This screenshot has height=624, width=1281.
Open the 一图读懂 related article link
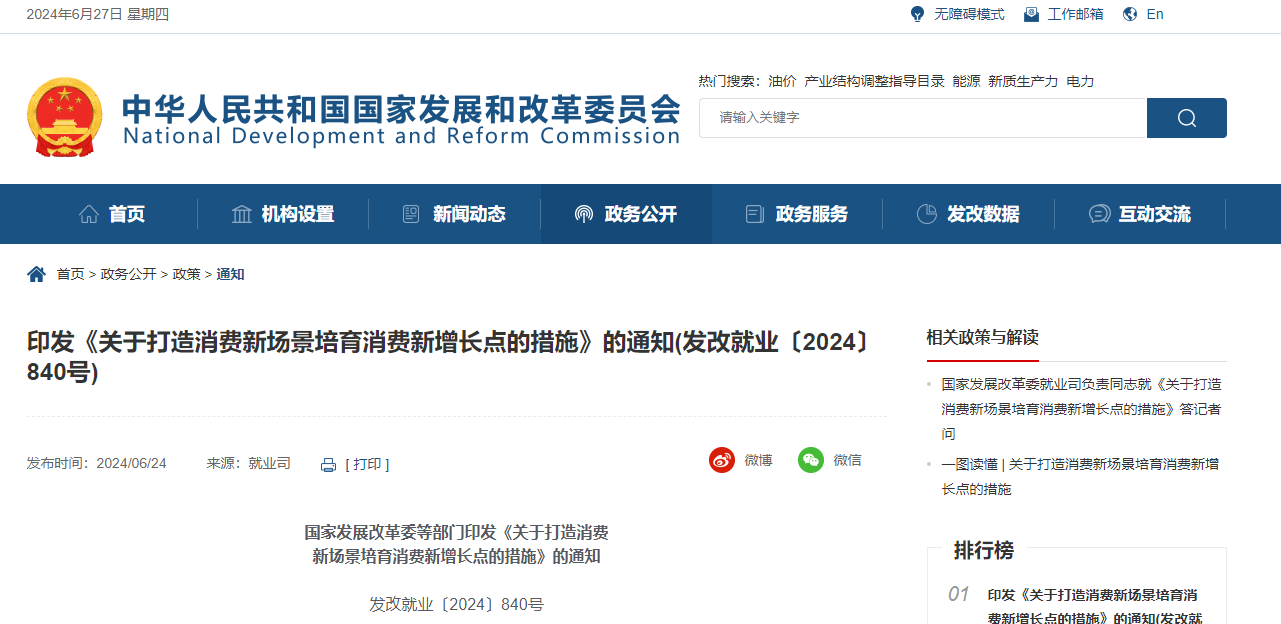coord(1080,476)
